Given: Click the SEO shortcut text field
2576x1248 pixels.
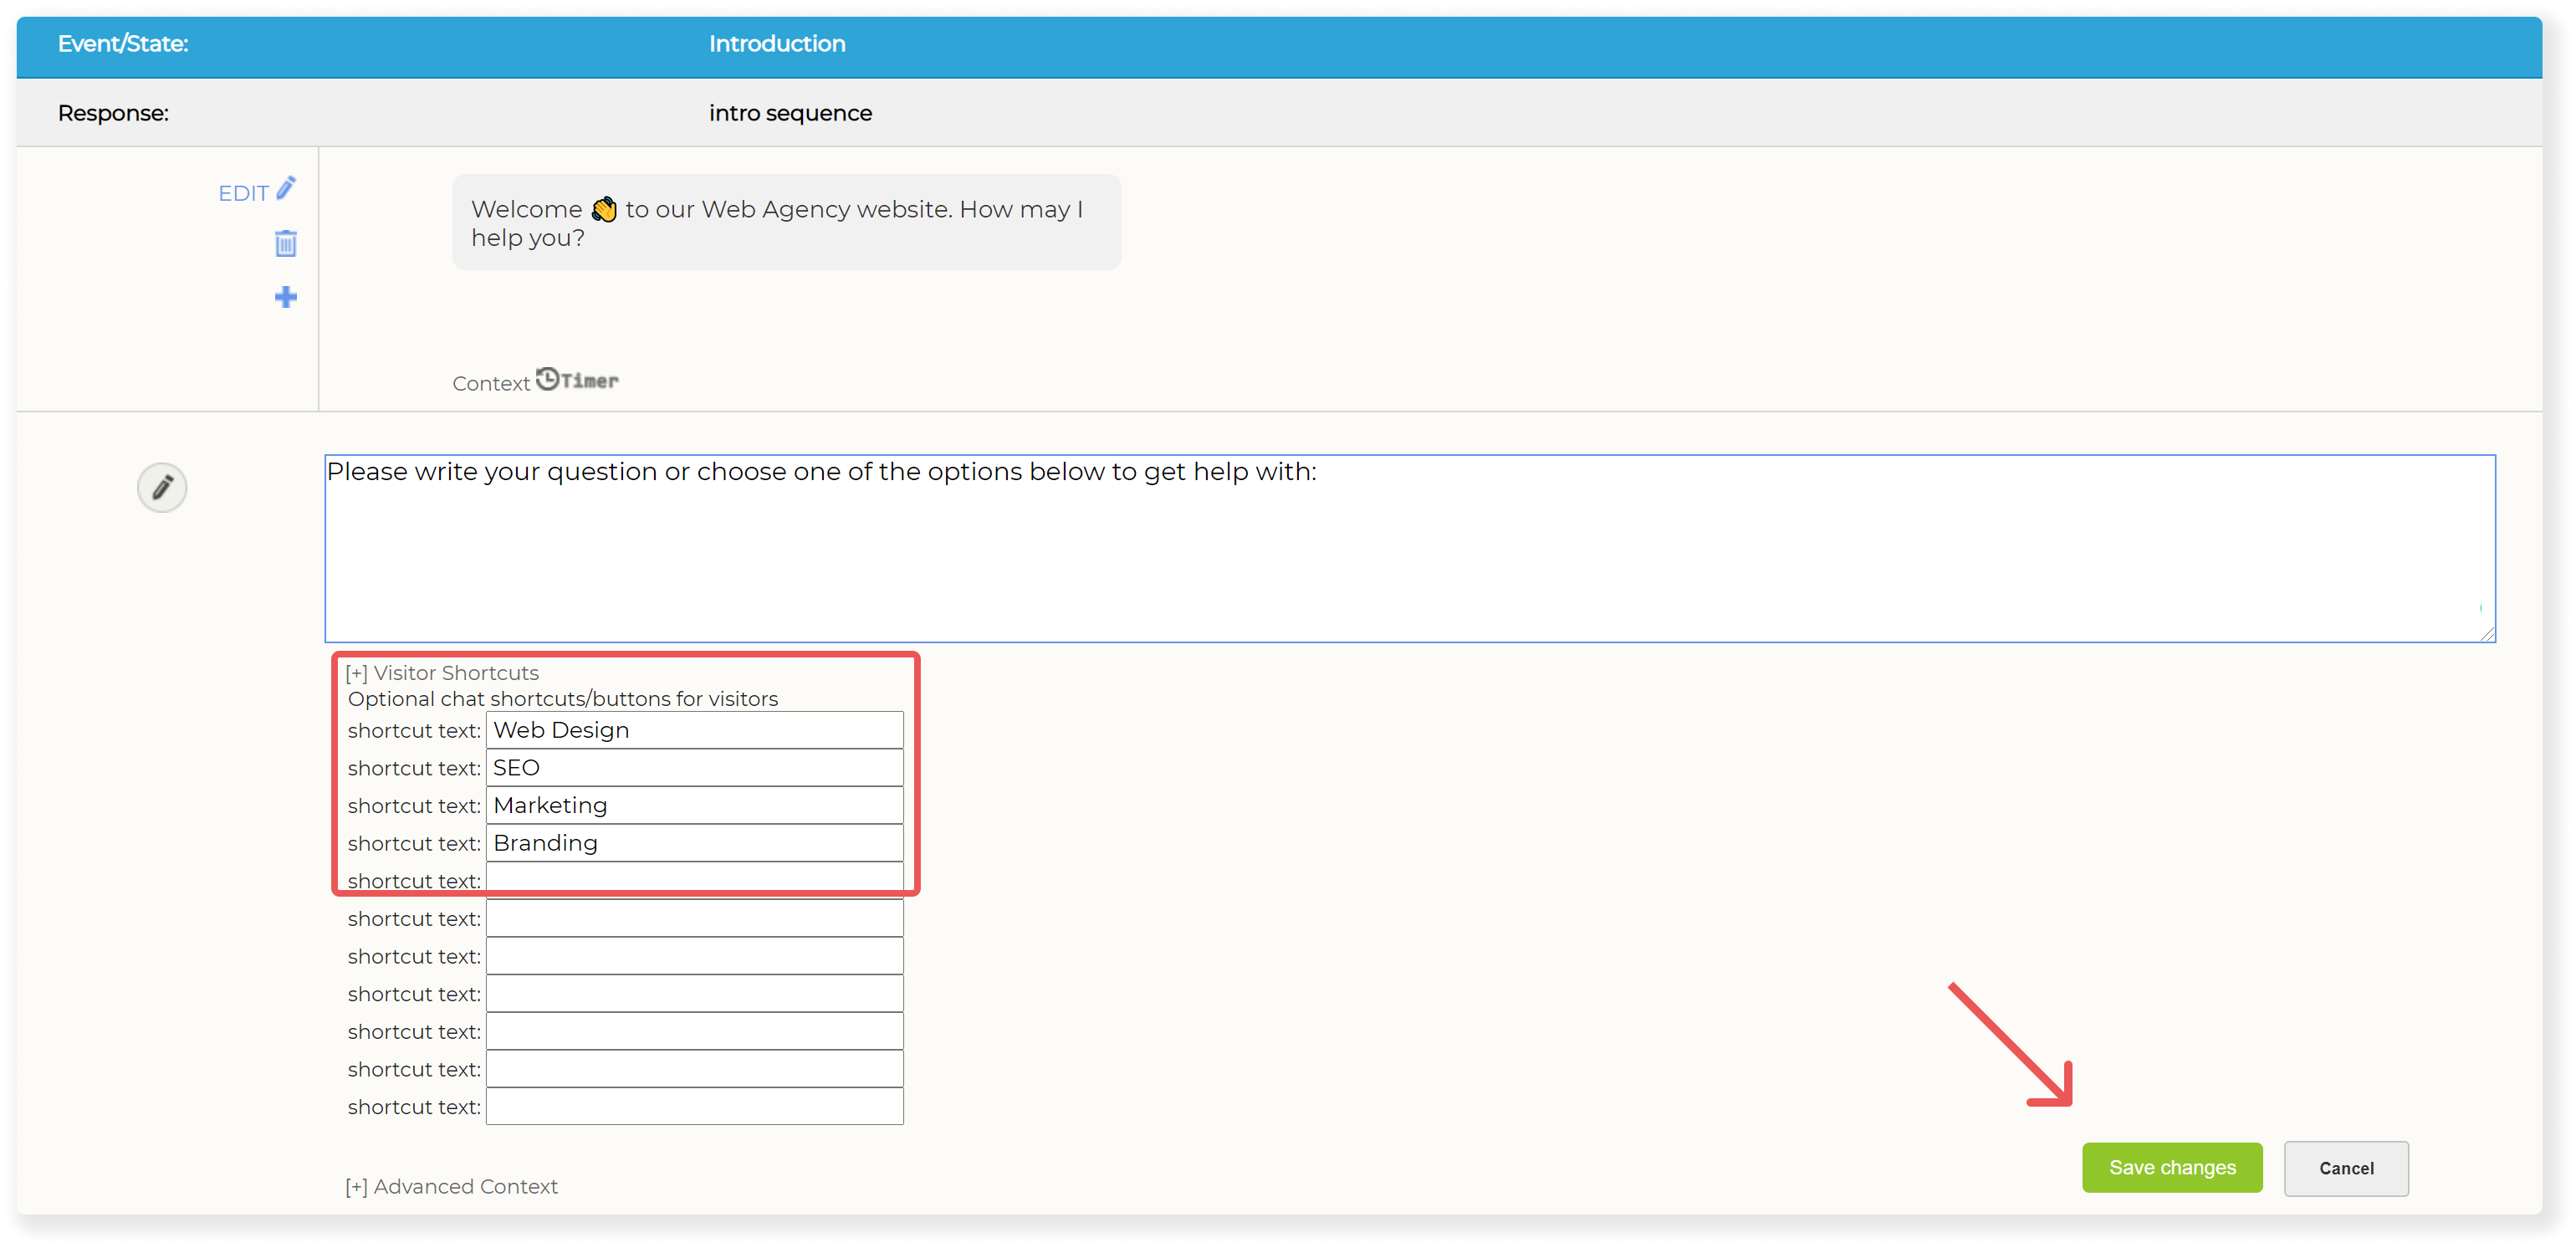Looking at the screenshot, I should click(x=695, y=767).
